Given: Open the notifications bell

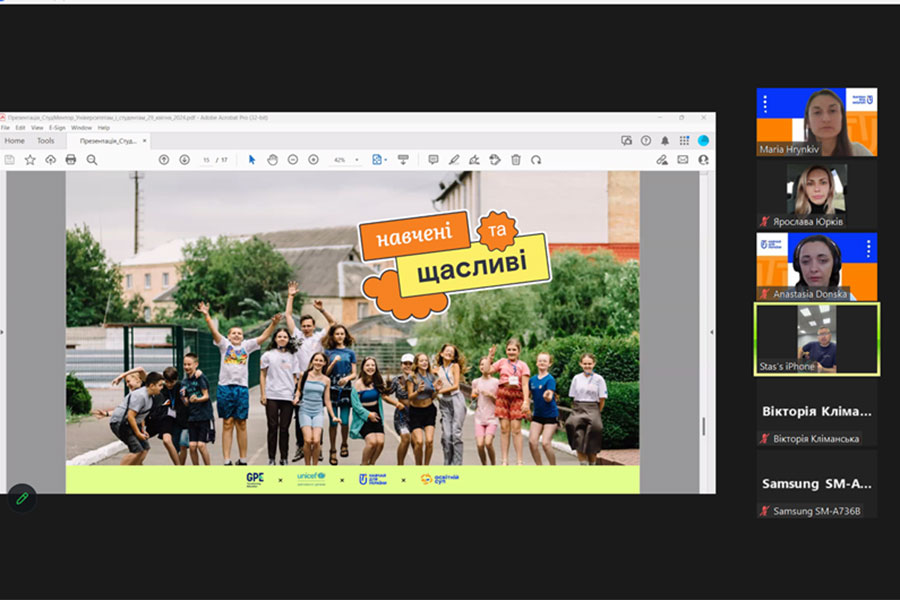Looking at the screenshot, I should (x=665, y=141).
